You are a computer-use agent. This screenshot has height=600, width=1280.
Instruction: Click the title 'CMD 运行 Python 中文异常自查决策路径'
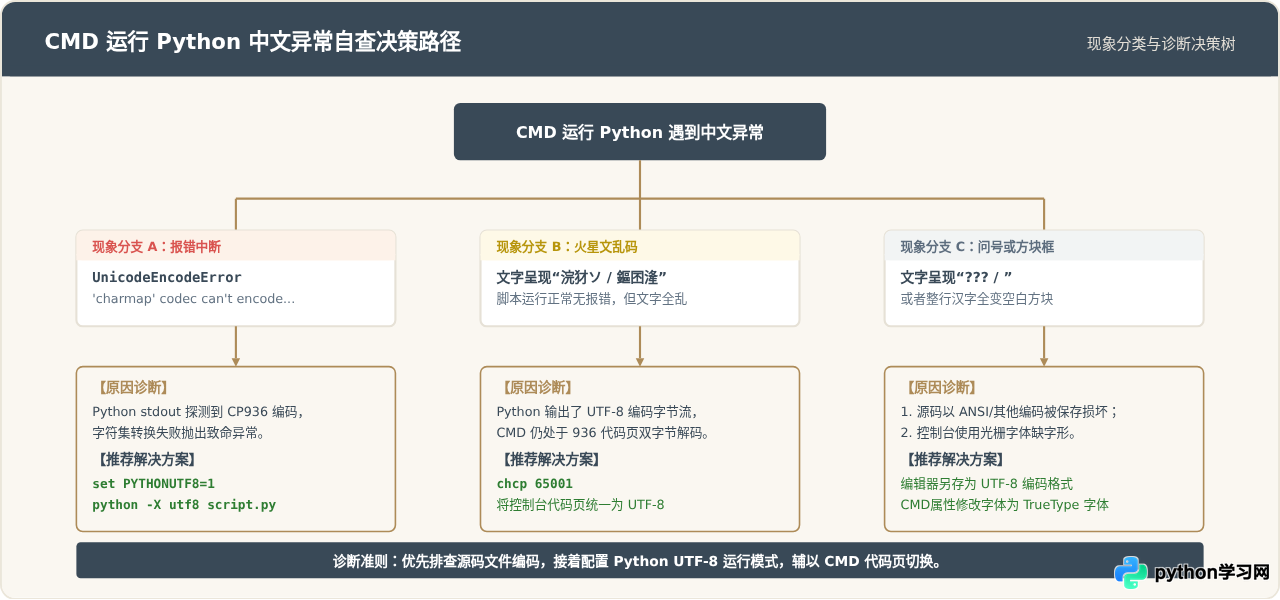253,42
